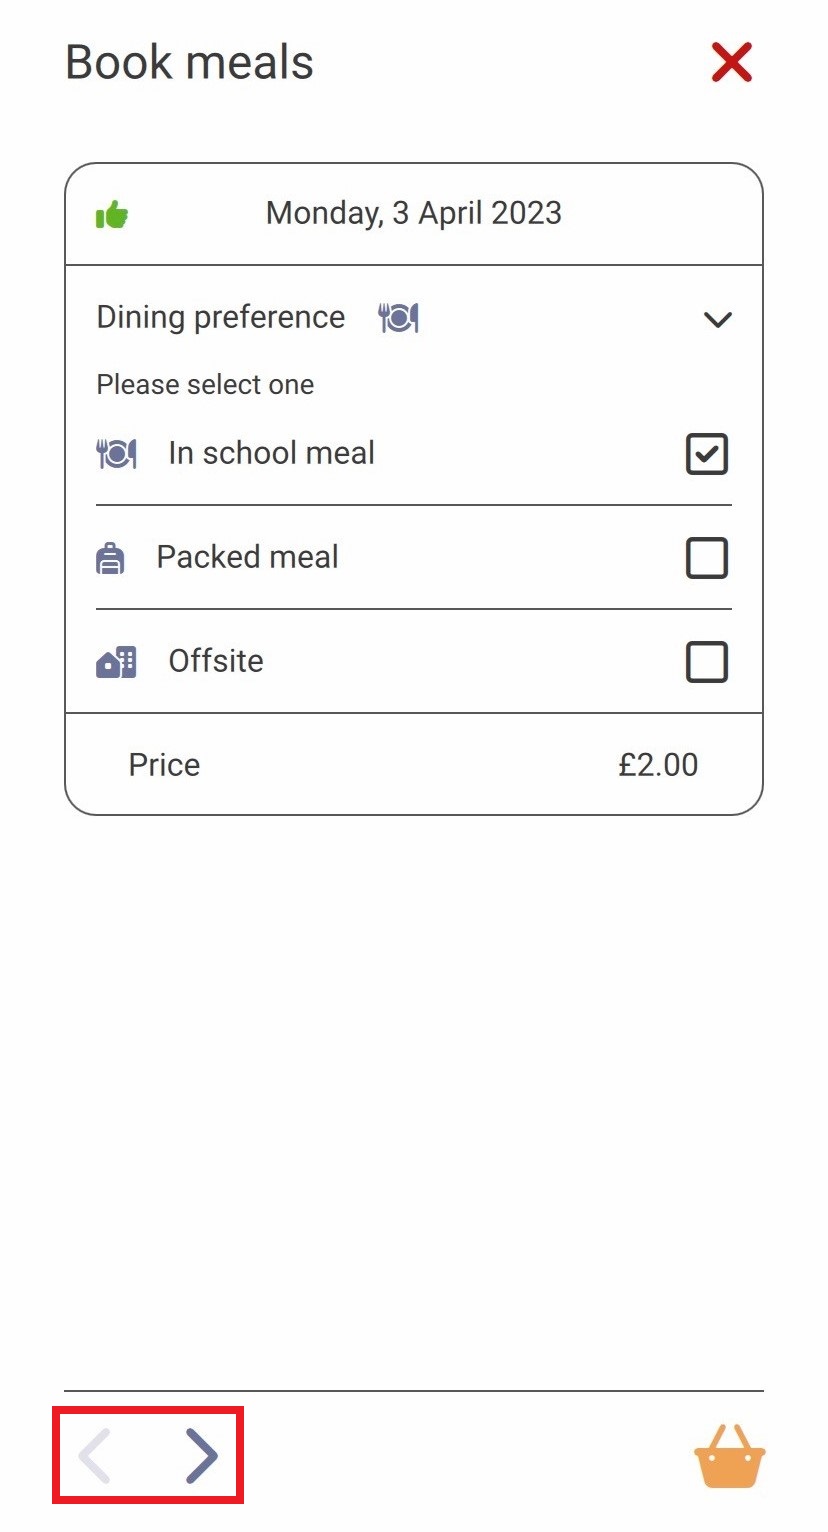Click the green thumbs-up icon
828x1532 pixels.
pyautogui.click(x=112, y=214)
